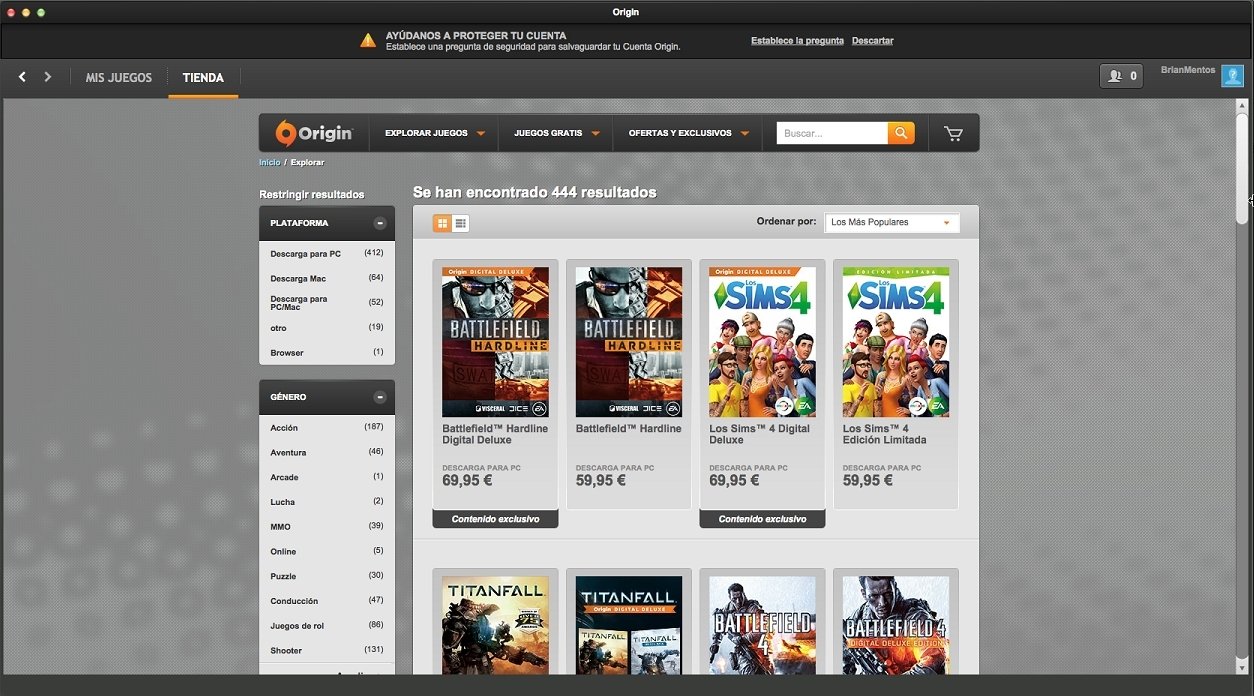Click in the Buscar search field
This screenshot has width=1254, height=696.
tap(832, 133)
